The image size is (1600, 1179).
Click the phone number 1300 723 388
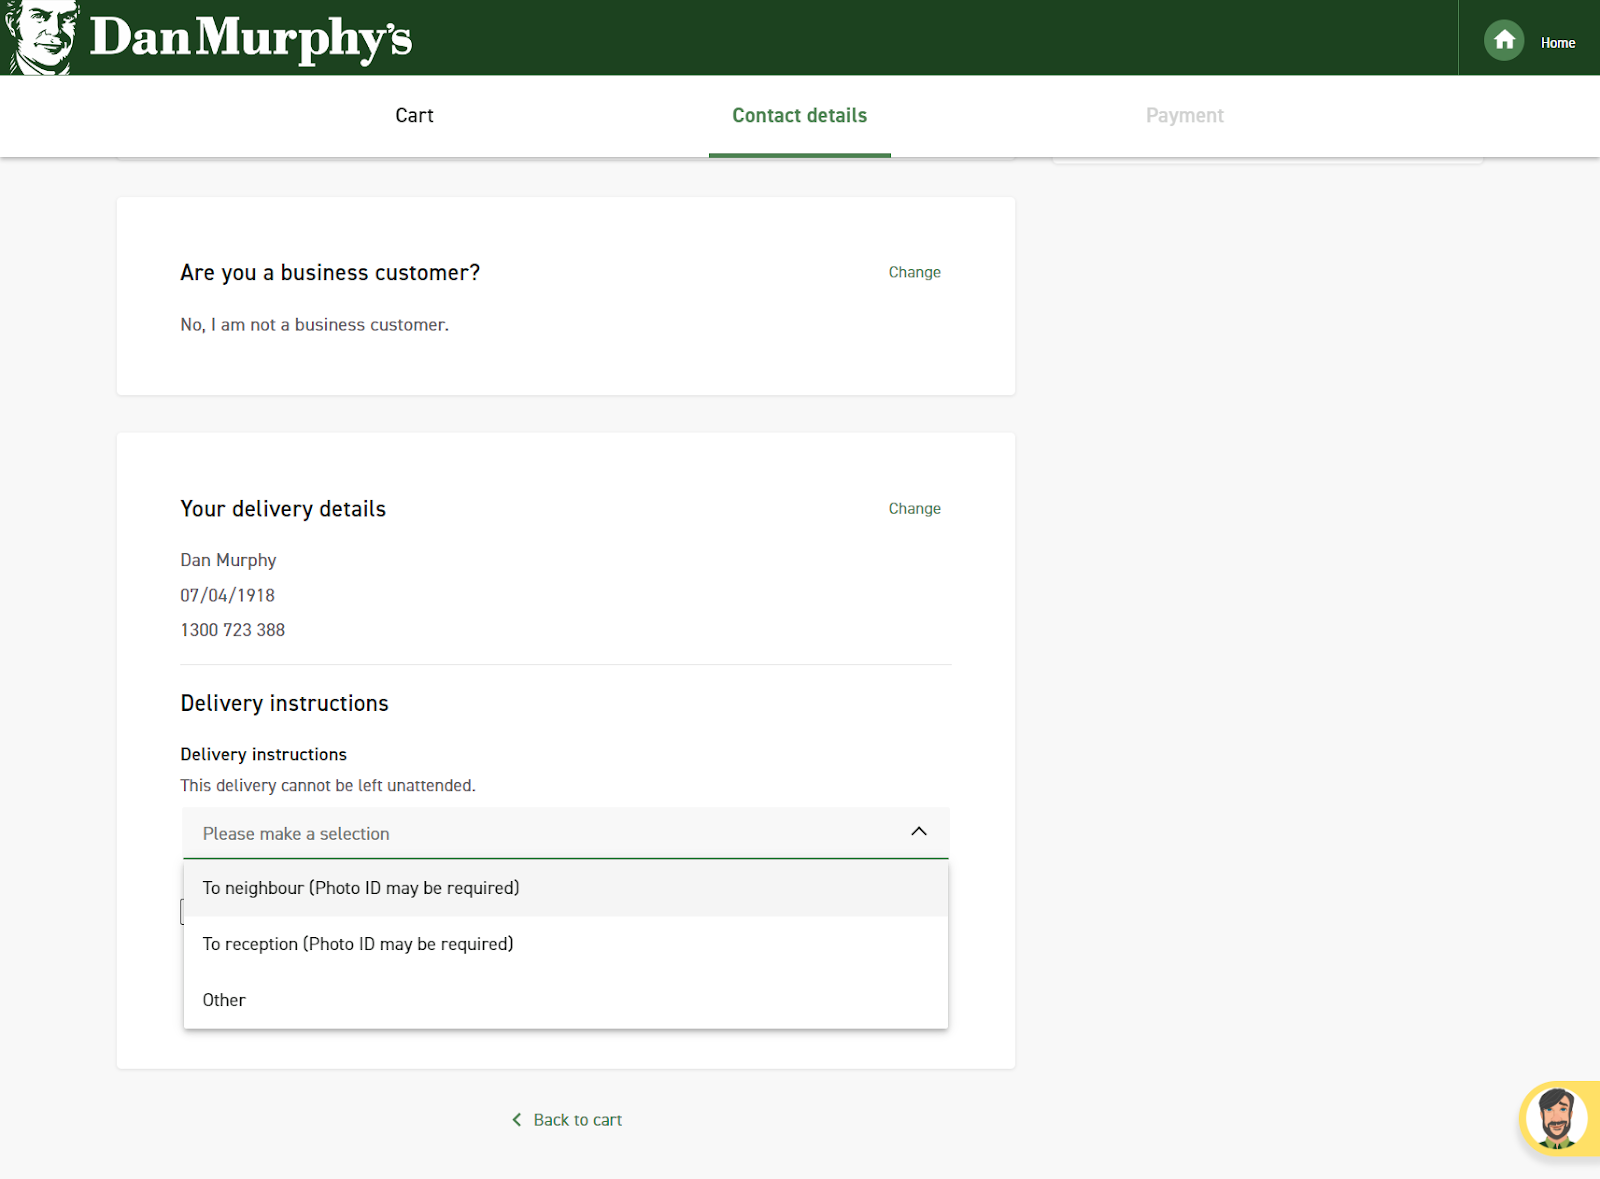(x=233, y=630)
